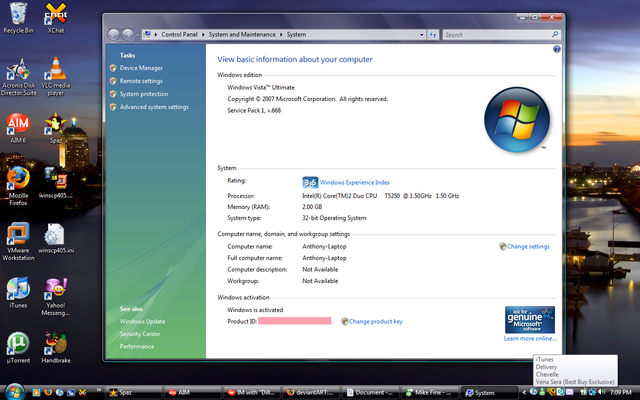Select the VLC media player desktop icon
Screen dimensions: 640x400
(x=56, y=77)
